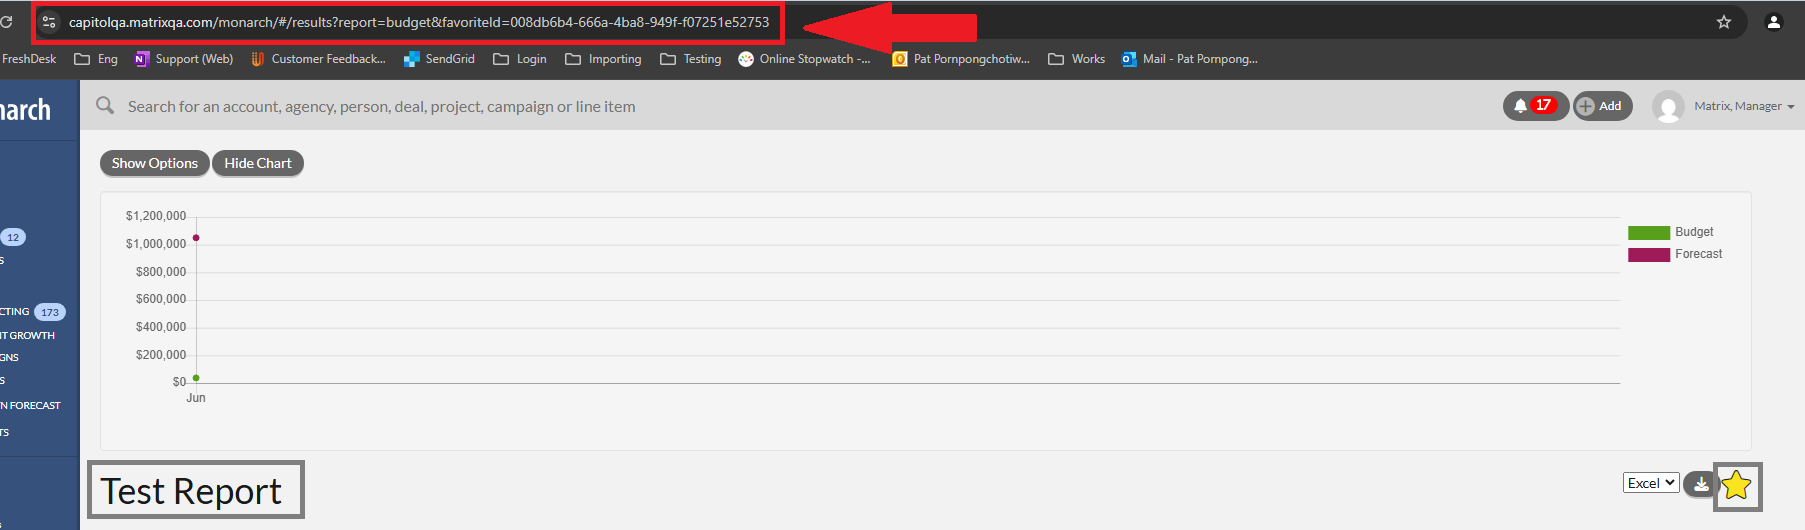Open the Online Stopwatch bookmark
The image size is (1805, 530).
[804, 59]
